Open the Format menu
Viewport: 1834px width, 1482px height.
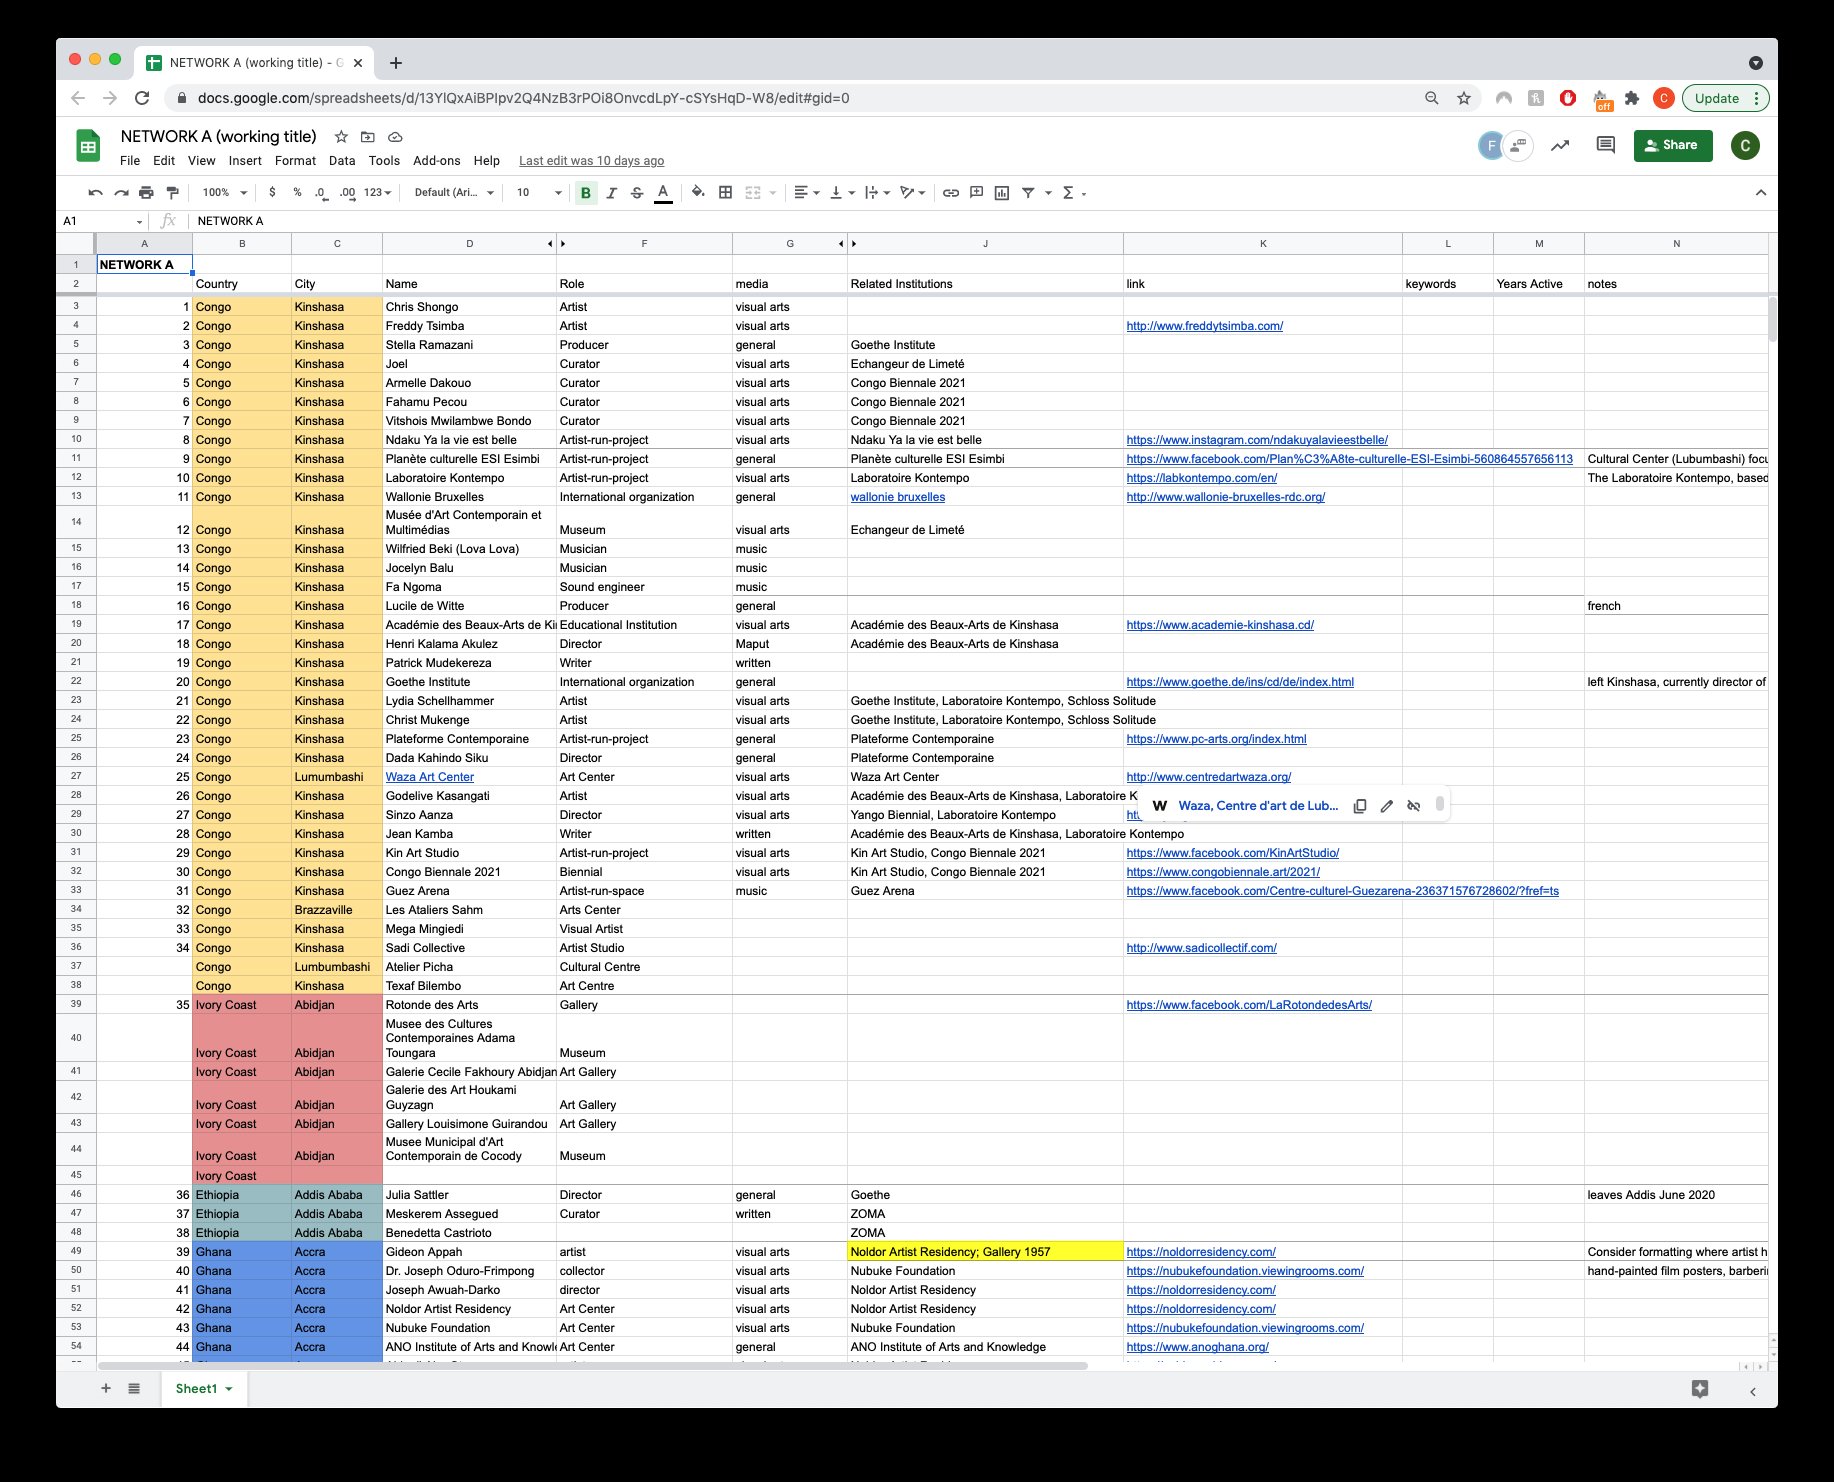[295, 161]
